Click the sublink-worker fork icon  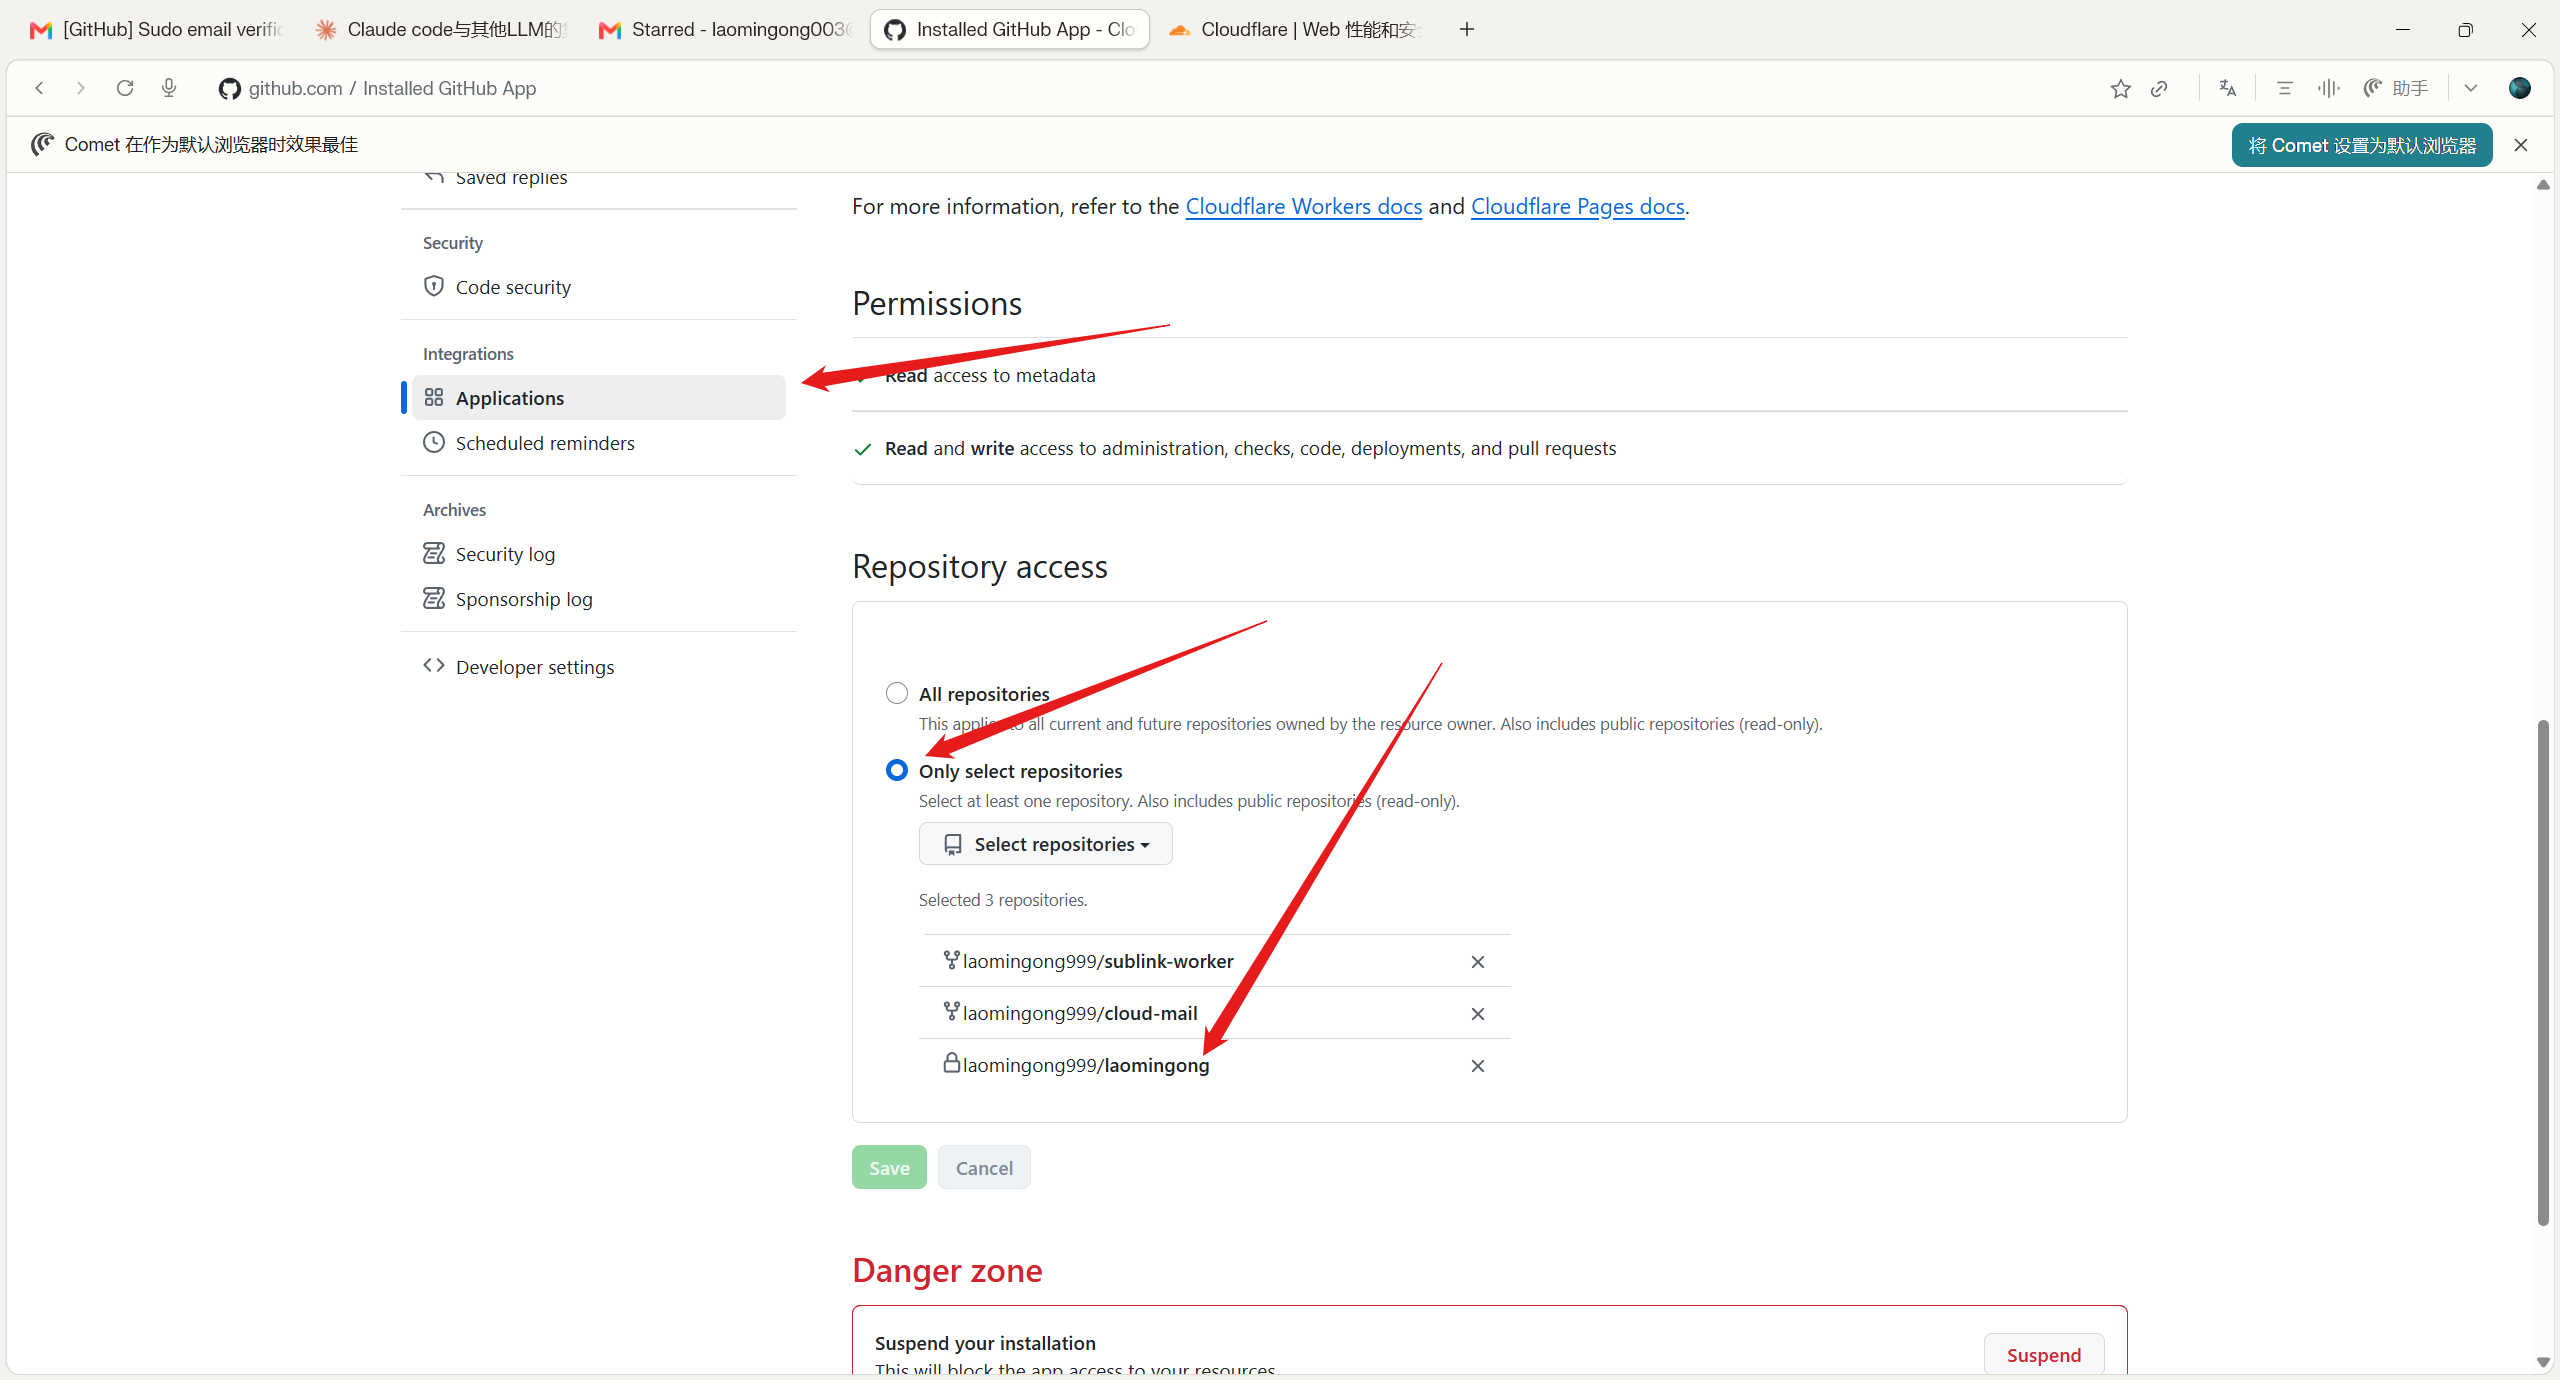pos(952,960)
